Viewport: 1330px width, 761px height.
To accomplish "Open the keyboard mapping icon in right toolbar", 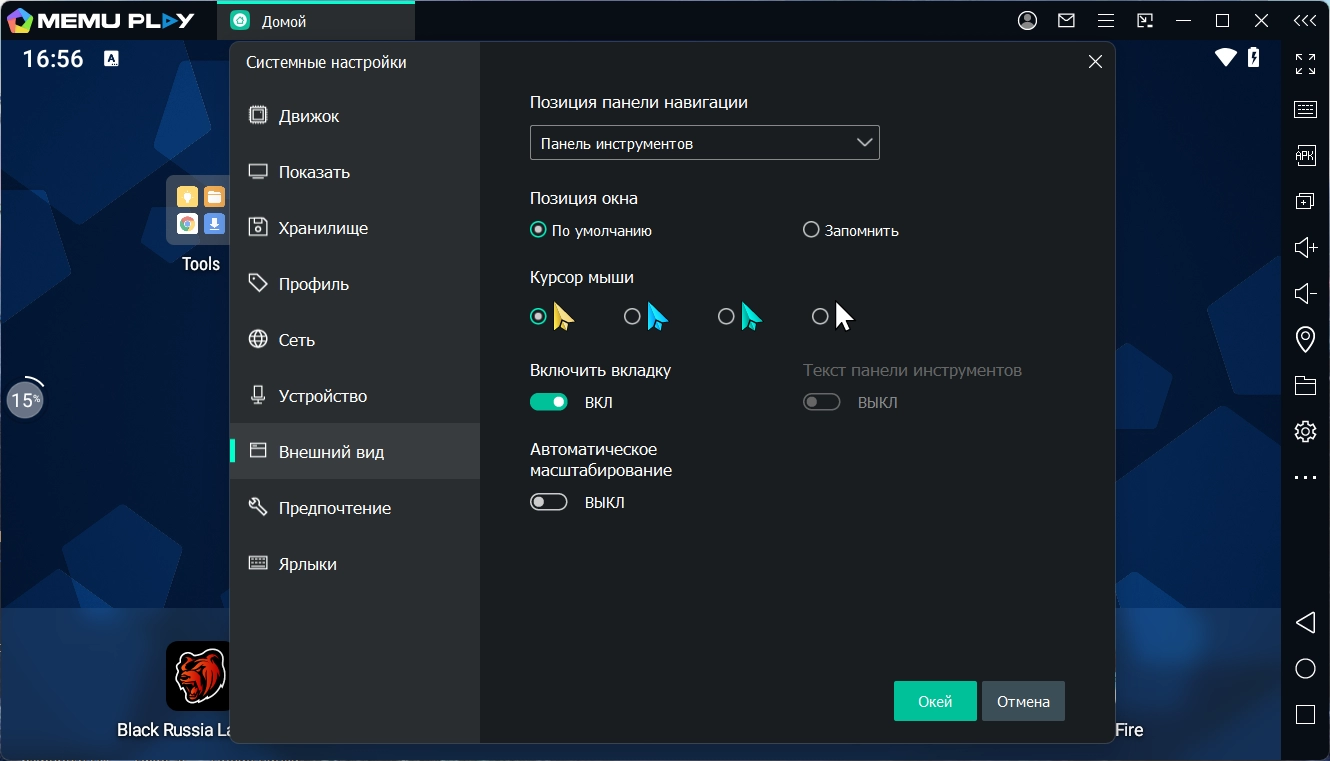I will pos(1305,110).
